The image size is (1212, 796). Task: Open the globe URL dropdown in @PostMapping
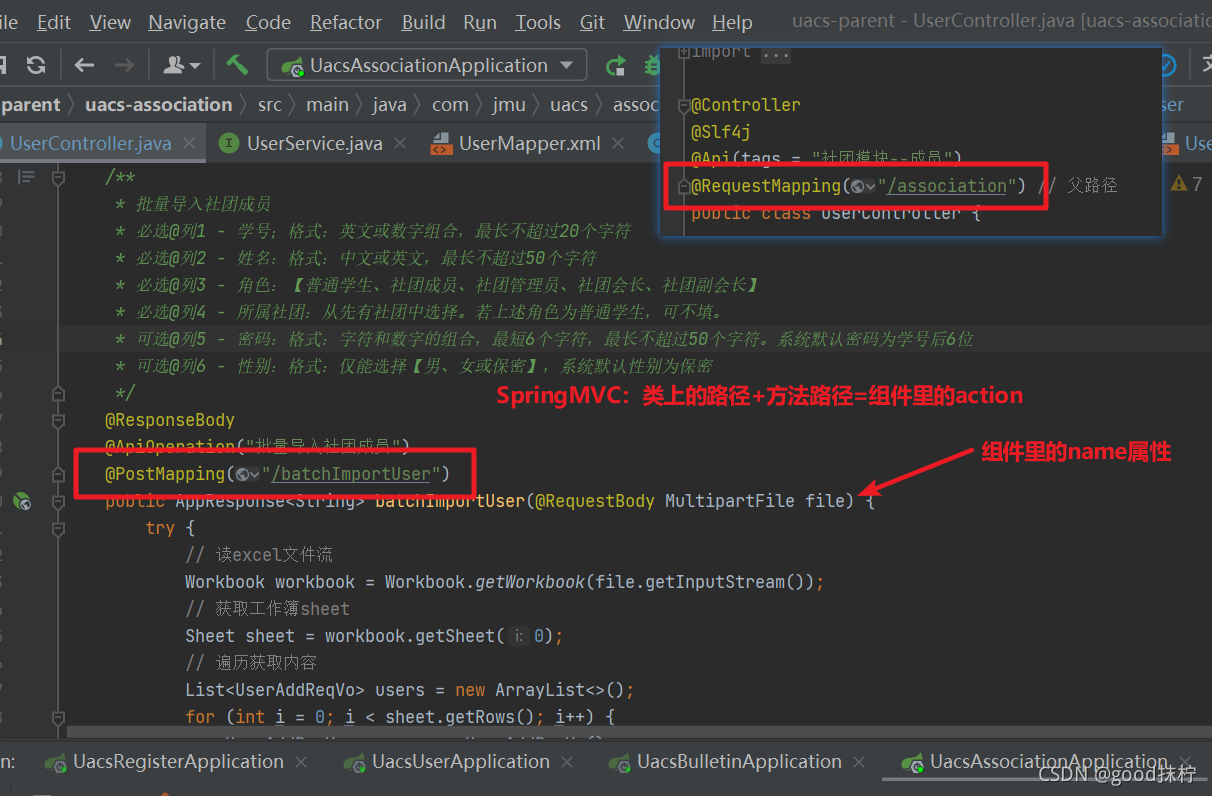pyautogui.click(x=248, y=474)
